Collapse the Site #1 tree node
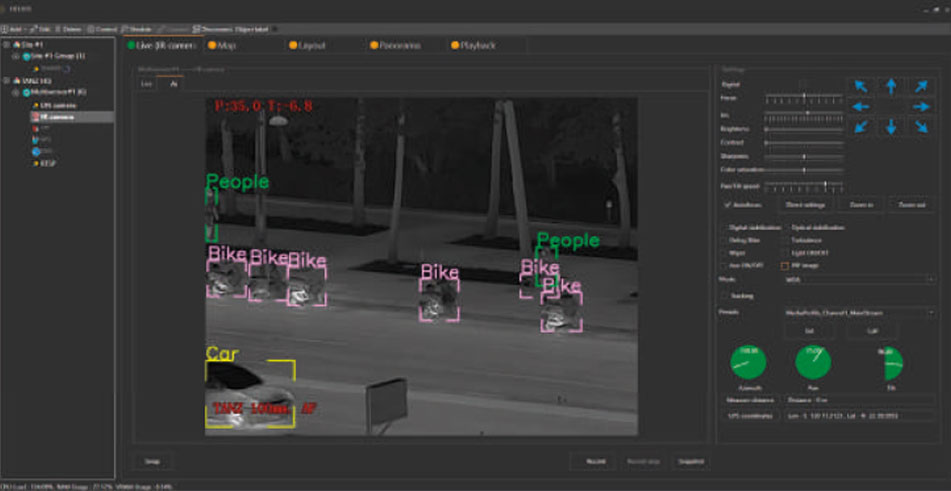 pos(6,45)
